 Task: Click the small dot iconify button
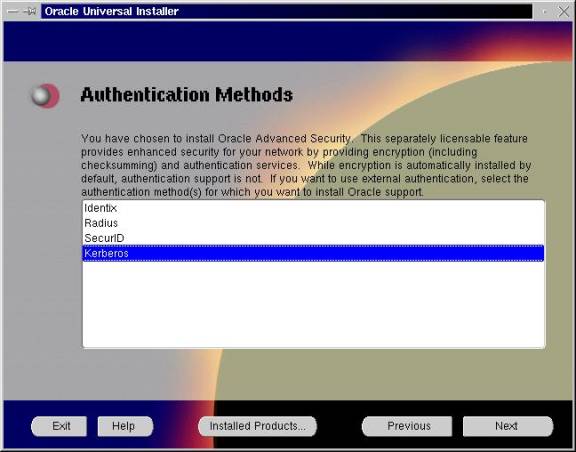[544, 12]
